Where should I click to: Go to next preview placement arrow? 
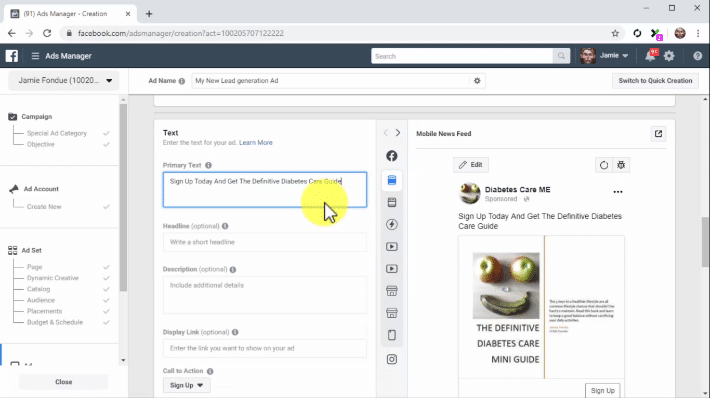coord(398,133)
